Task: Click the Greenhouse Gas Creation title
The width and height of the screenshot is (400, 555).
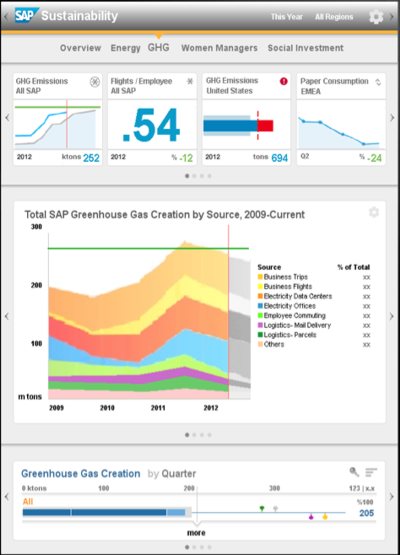Action: coord(81,473)
